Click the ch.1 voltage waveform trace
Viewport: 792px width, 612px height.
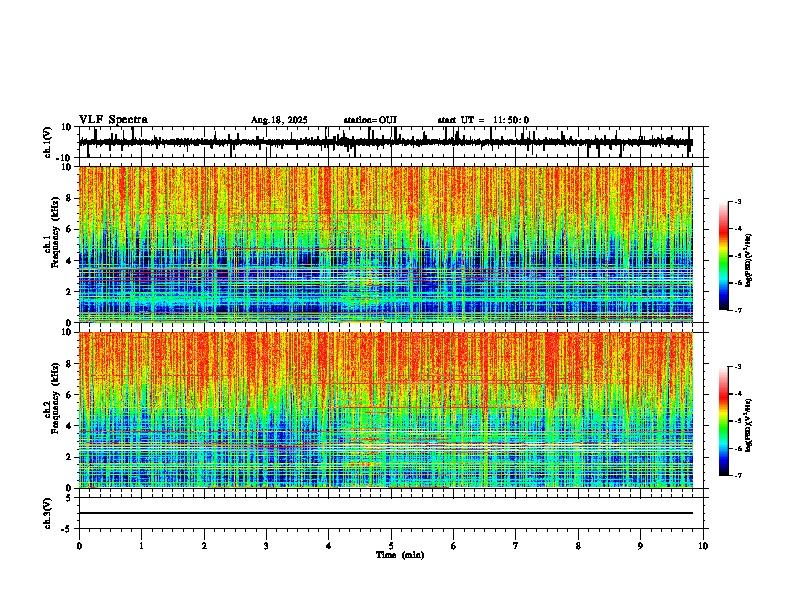point(385,142)
